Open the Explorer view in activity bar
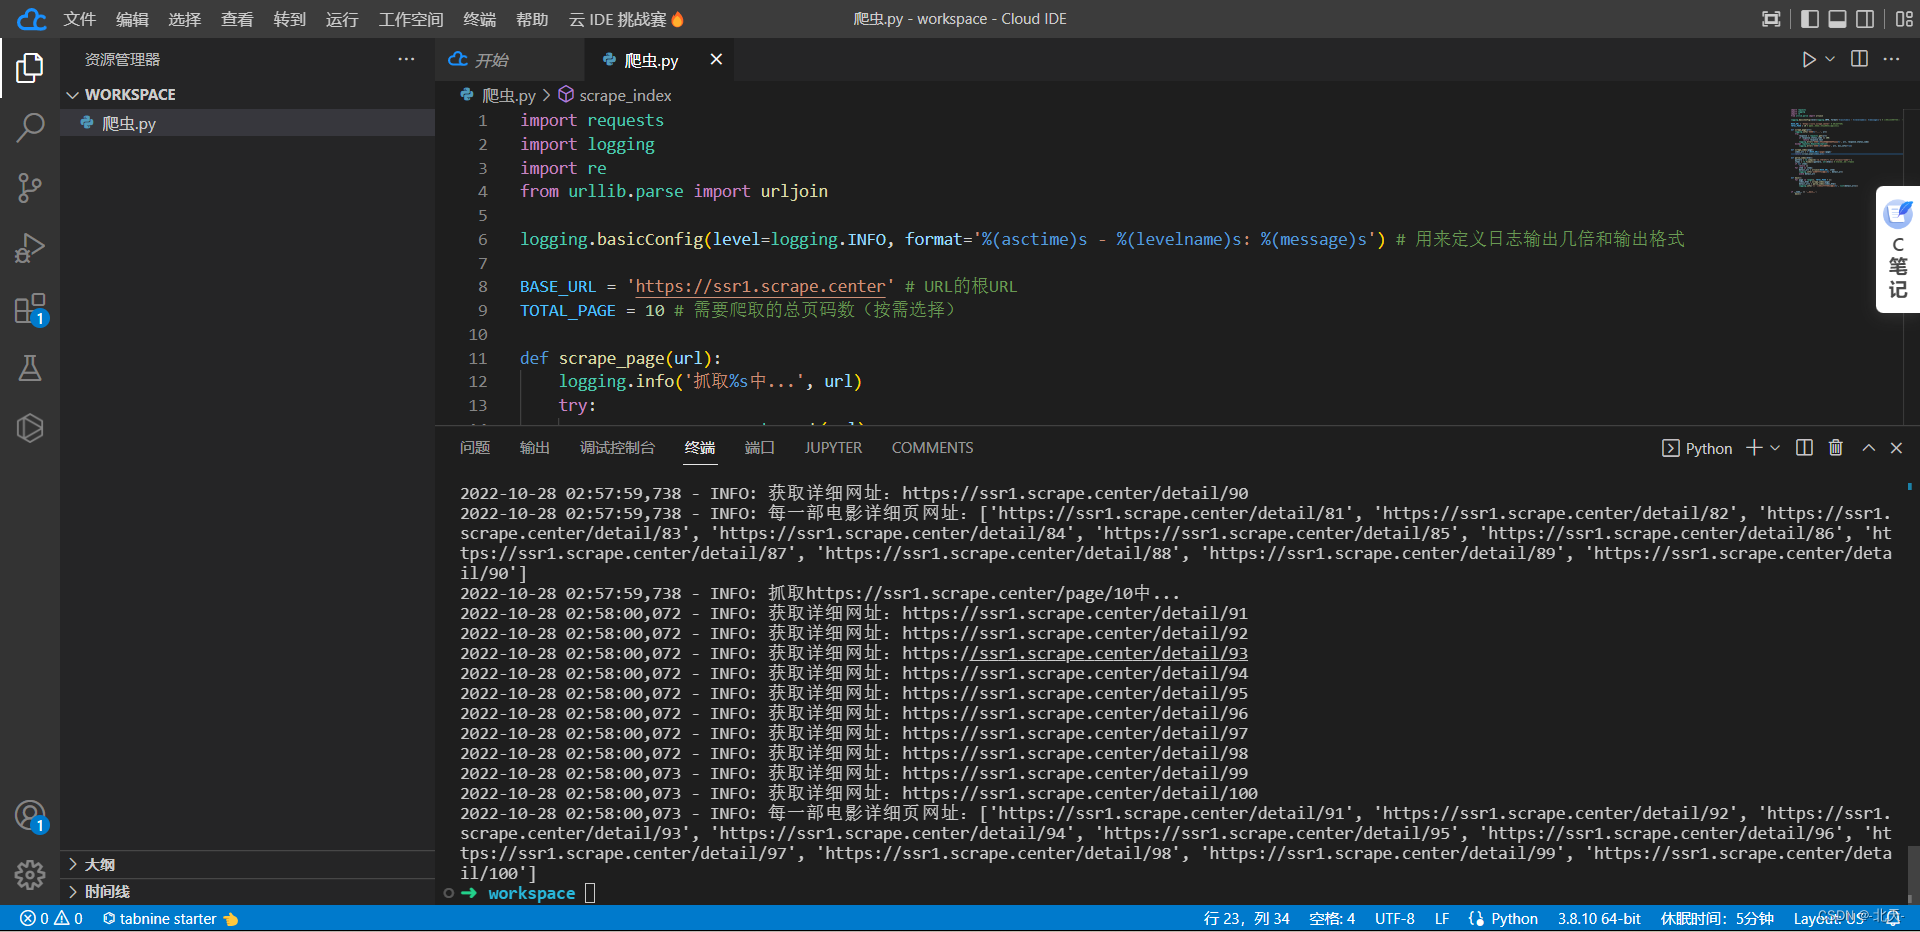Screen dimensions: 1920x932 (x=30, y=68)
